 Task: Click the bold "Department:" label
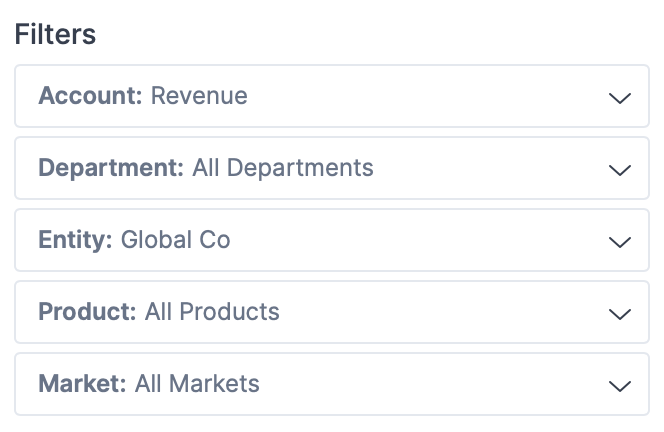tap(111, 168)
